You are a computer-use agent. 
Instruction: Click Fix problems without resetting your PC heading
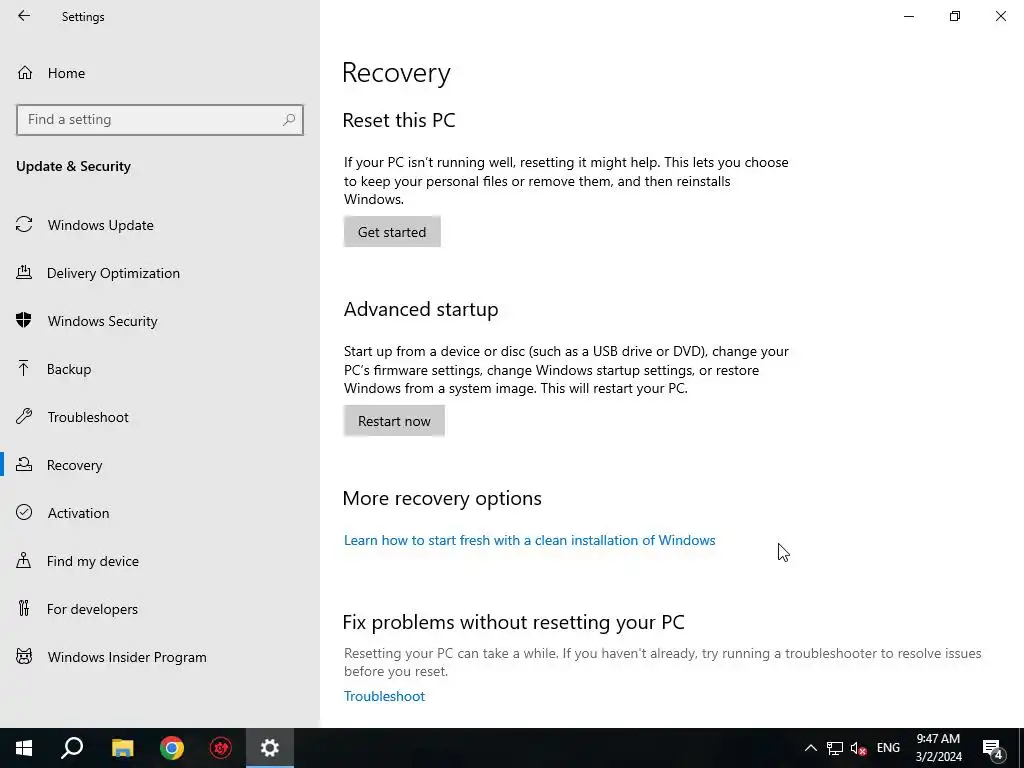[x=513, y=622]
